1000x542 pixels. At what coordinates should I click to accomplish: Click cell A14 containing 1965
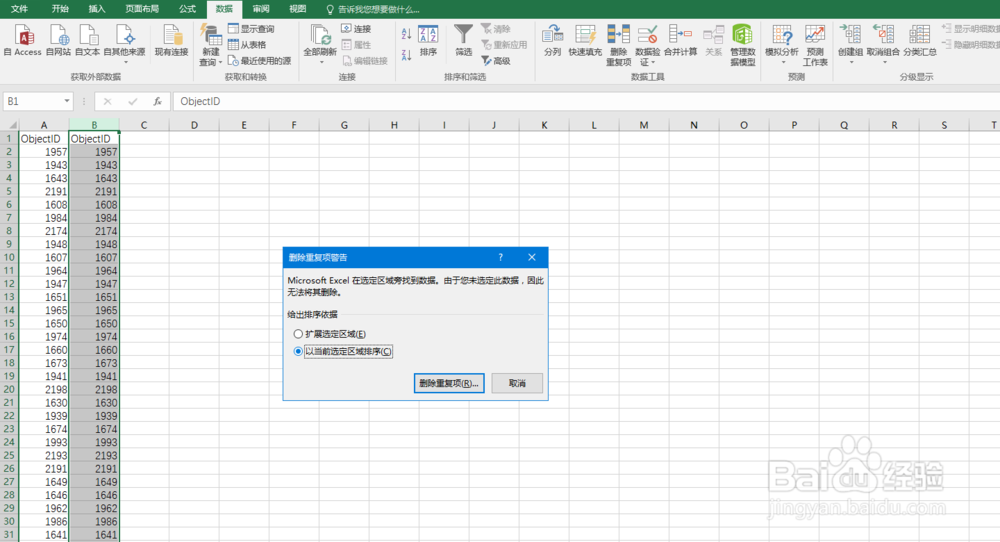click(44, 311)
